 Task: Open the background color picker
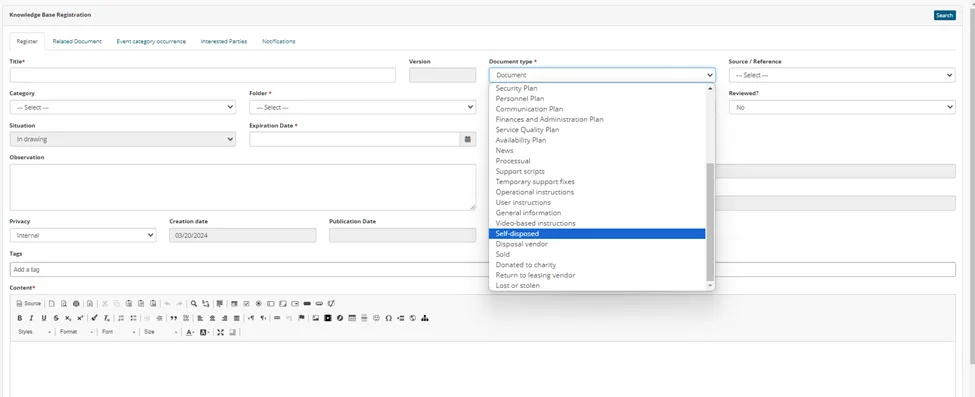205,332
